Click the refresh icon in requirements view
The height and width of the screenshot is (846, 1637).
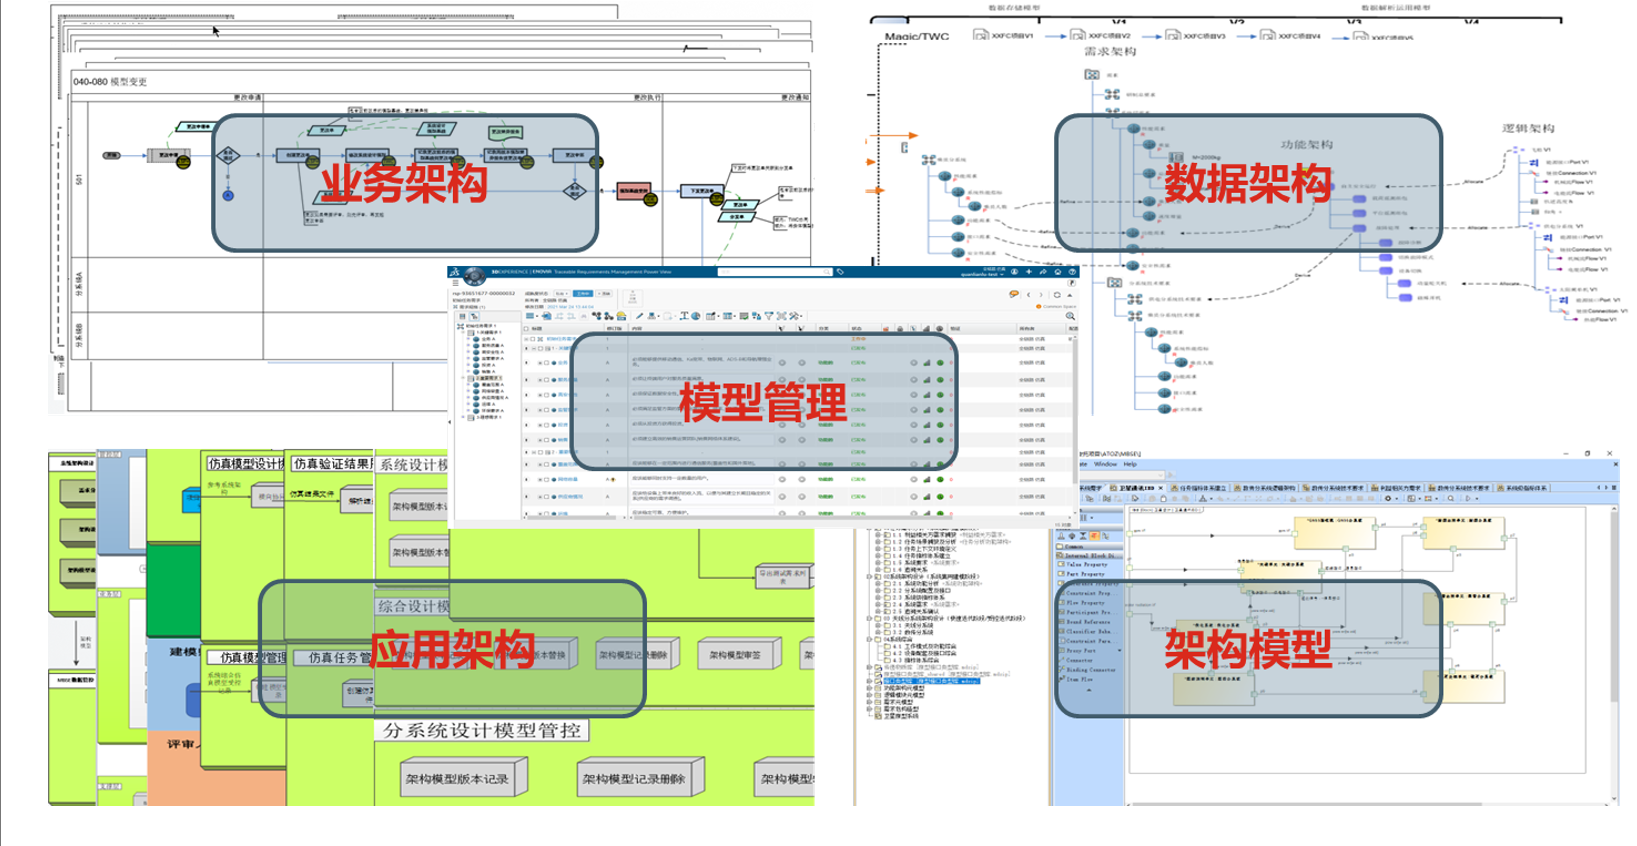[x=1056, y=295]
